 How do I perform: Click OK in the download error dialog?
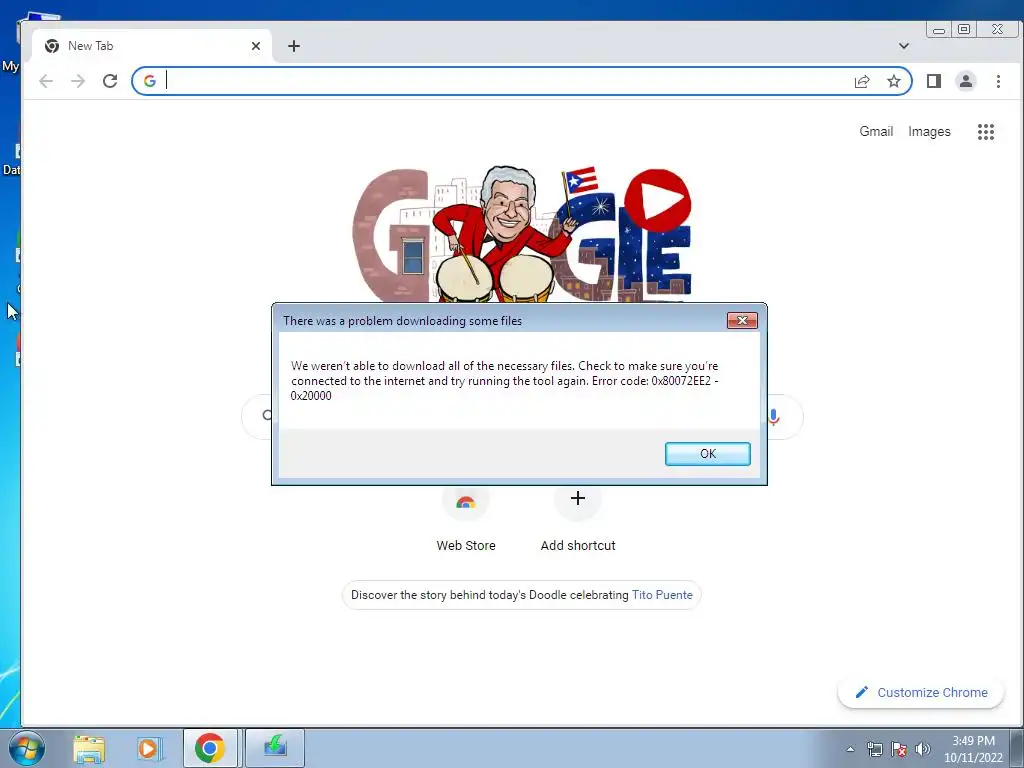[707, 454]
